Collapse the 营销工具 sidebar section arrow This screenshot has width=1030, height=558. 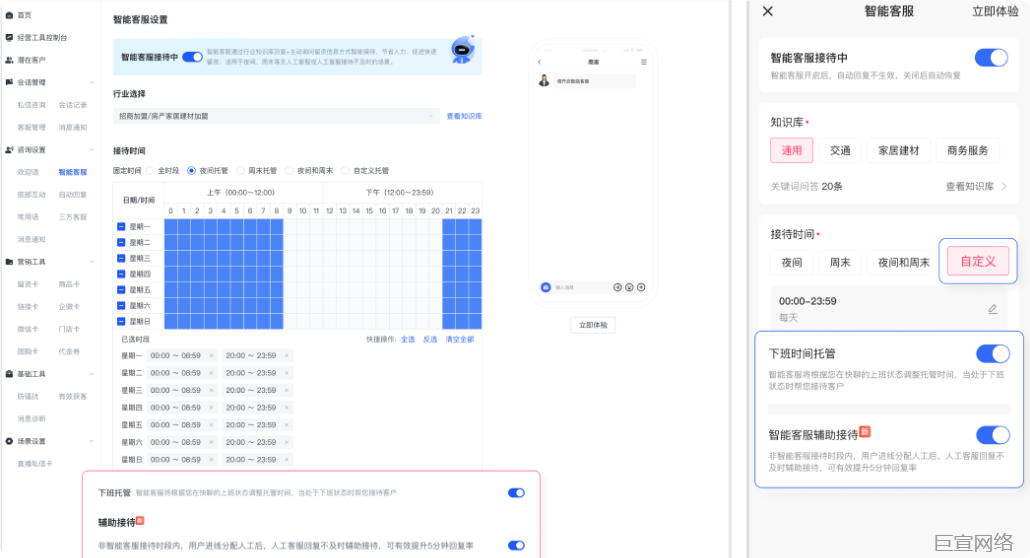[x=91, y=262]
